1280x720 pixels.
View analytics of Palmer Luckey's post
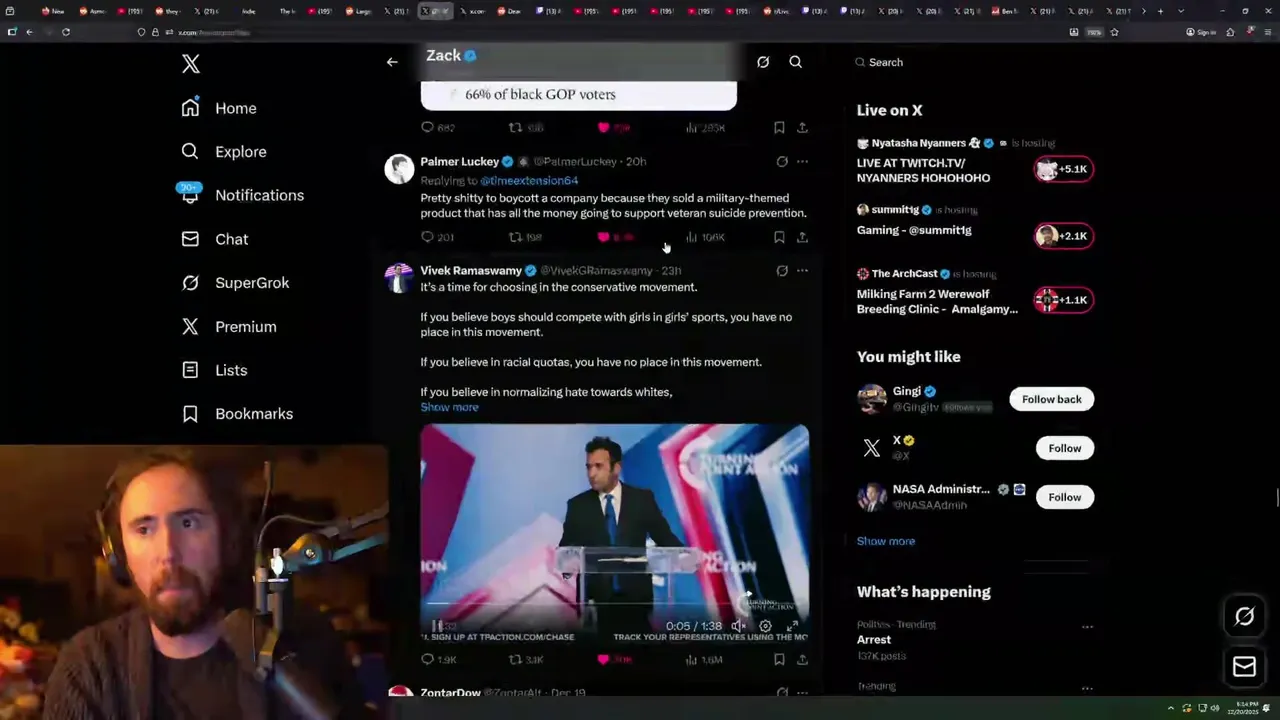click(x=705, y=237)
